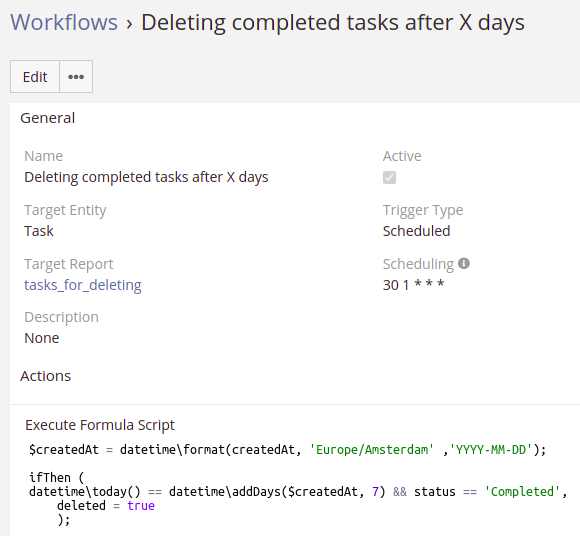Open the tasks_for_deleting target report link
The width and height of the screenshot is (580, 536).
[x=82, y=285]
